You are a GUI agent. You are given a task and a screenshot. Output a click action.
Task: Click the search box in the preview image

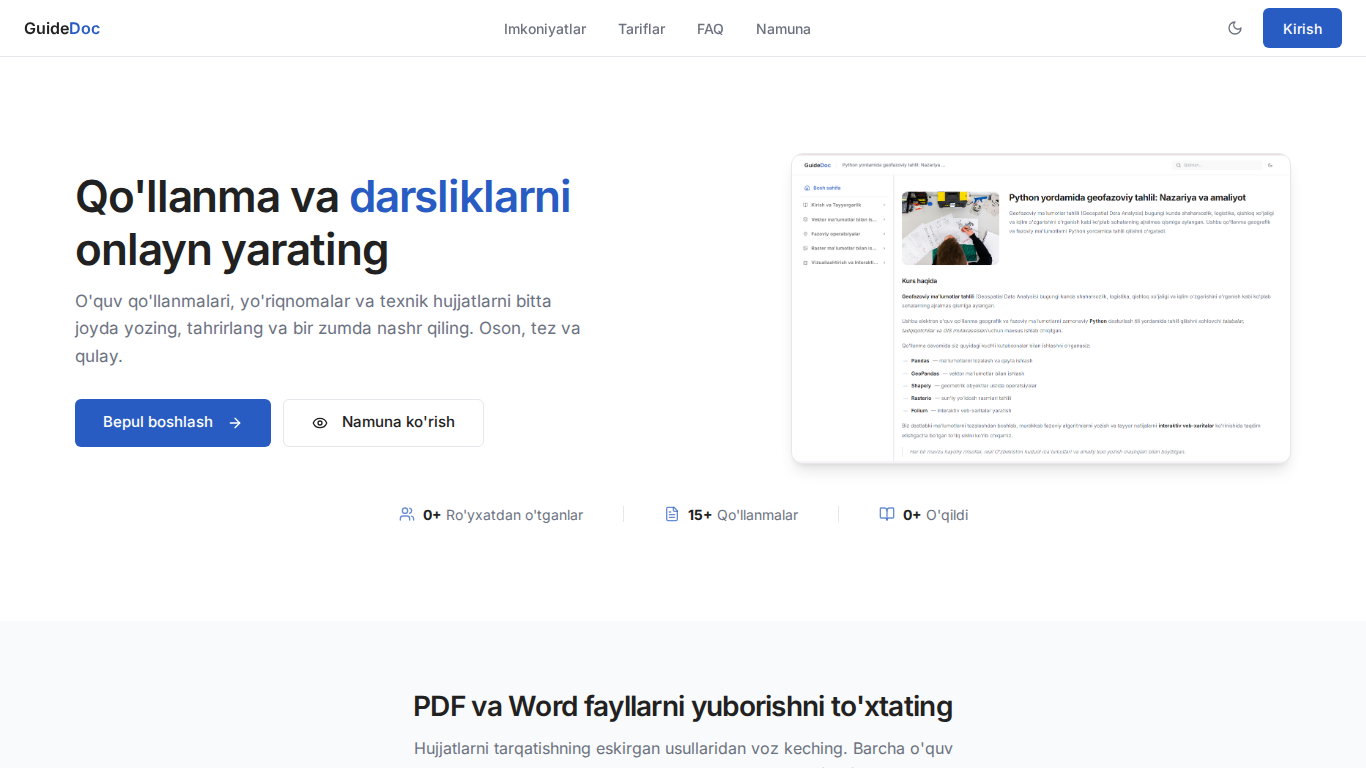[x=1217, y=165]
